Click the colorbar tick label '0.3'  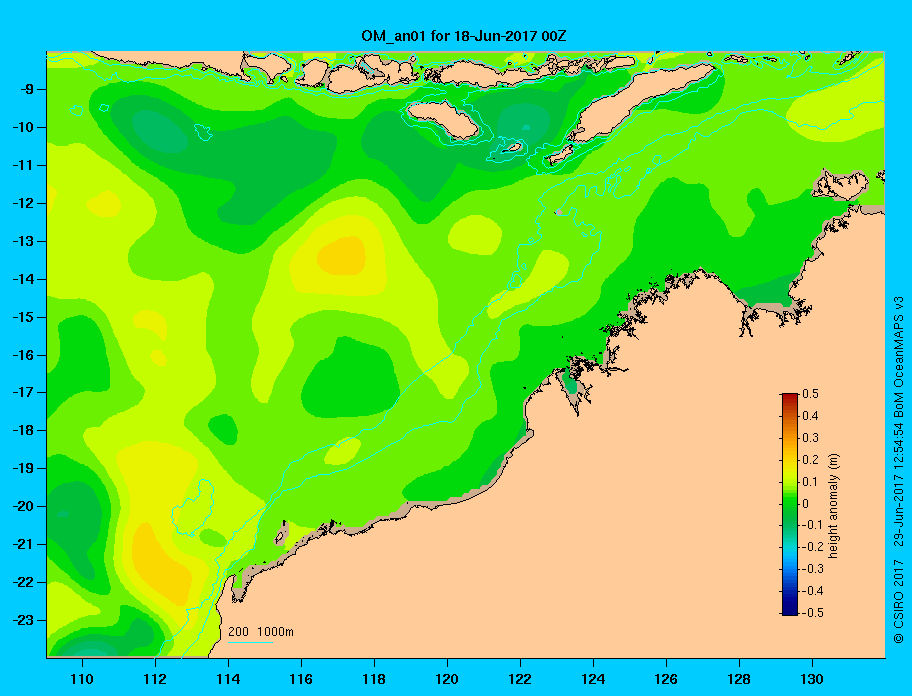coord(810,438)
